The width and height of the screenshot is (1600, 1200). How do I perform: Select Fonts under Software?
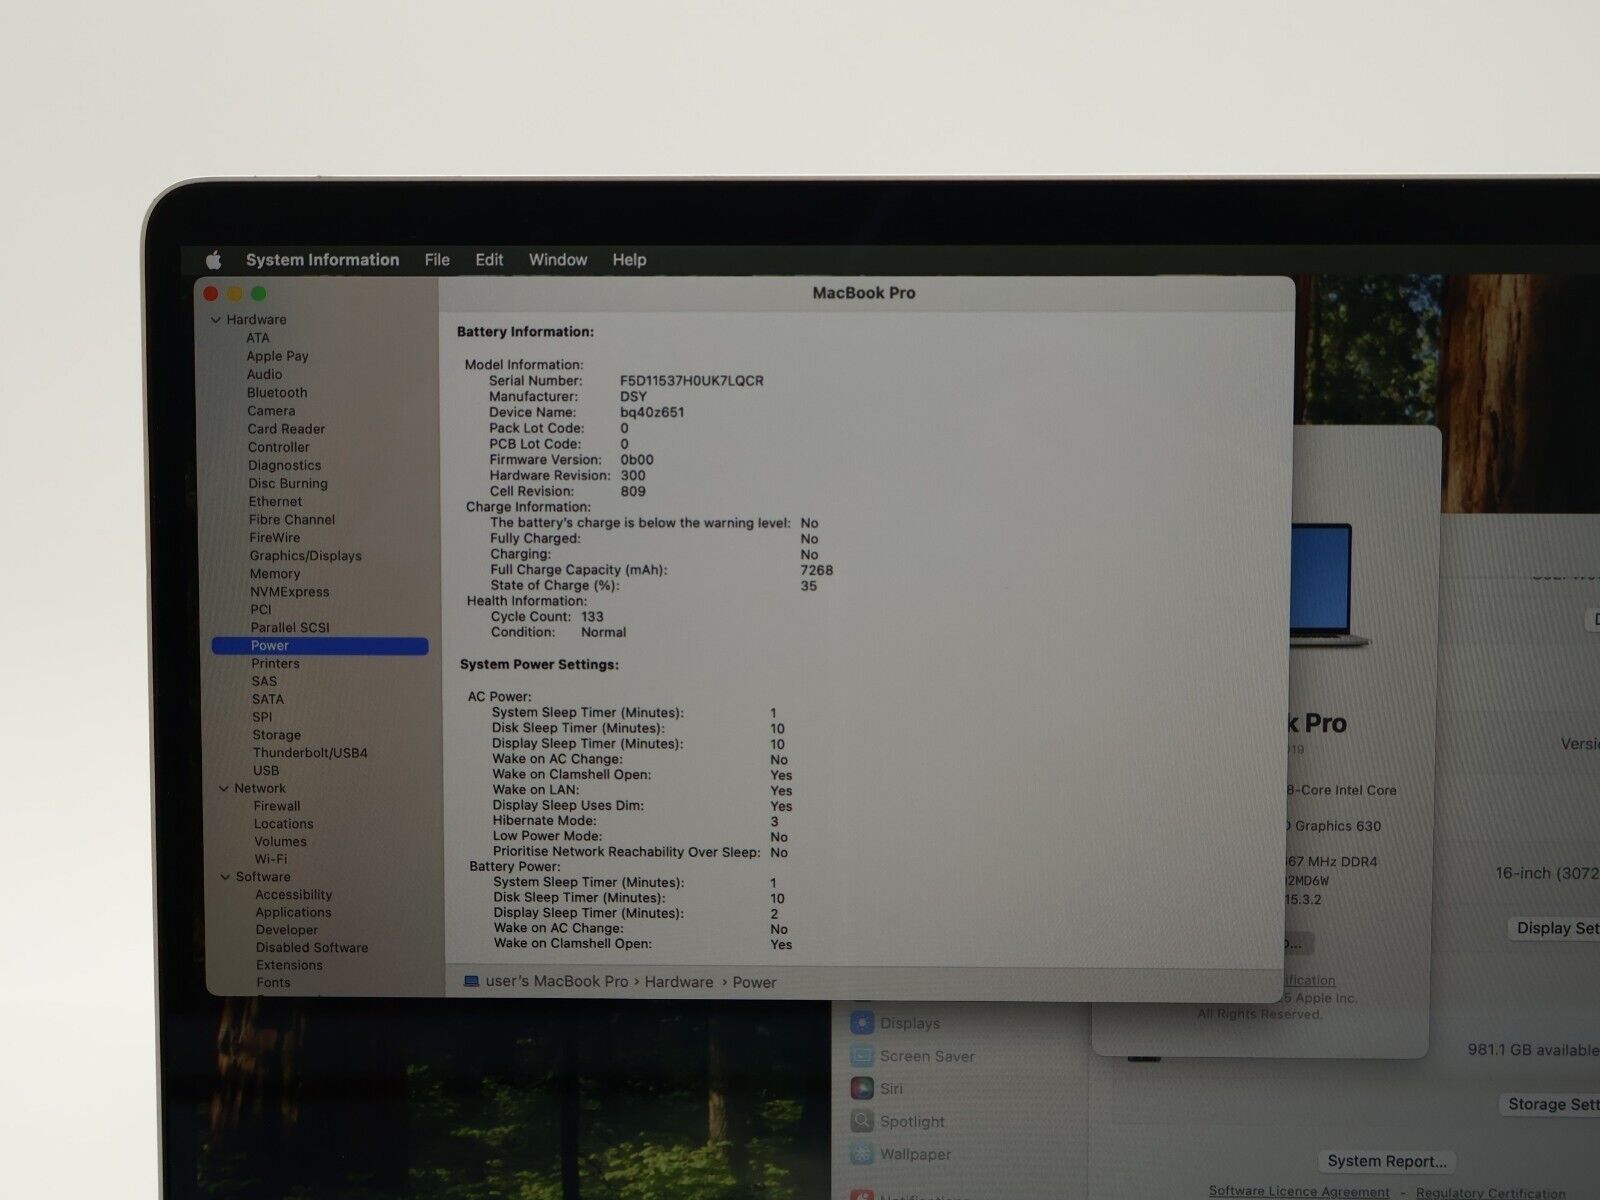point(273,983)
